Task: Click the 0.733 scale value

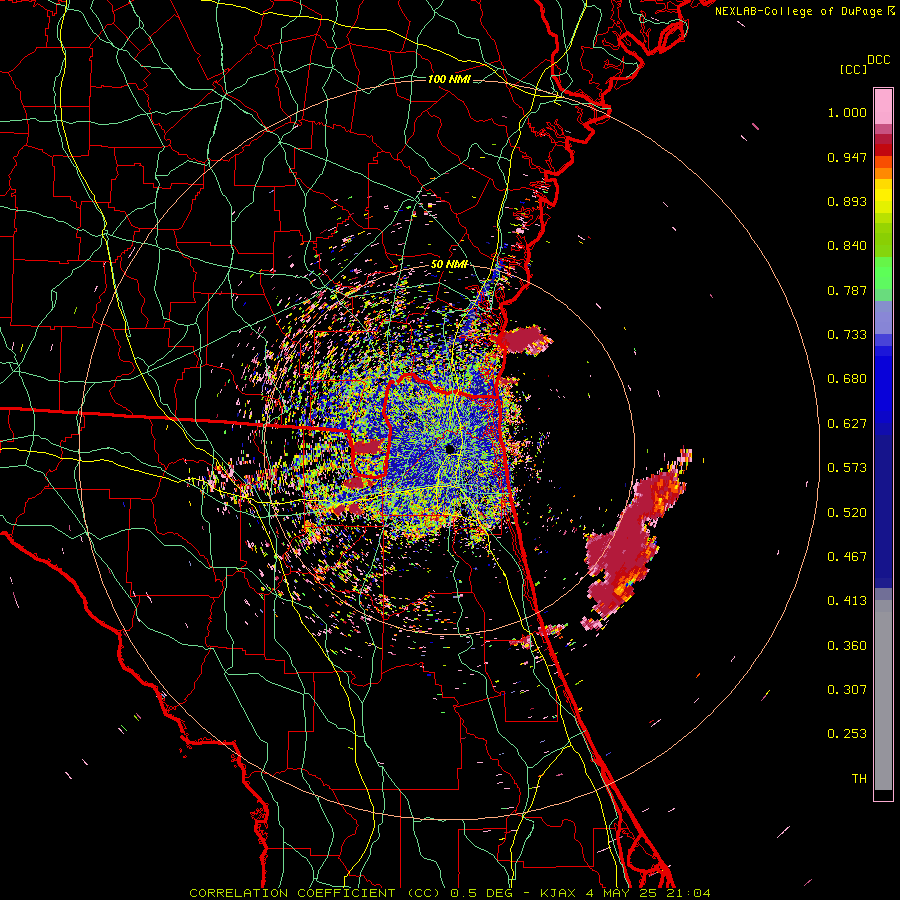Action: (847, 335)
